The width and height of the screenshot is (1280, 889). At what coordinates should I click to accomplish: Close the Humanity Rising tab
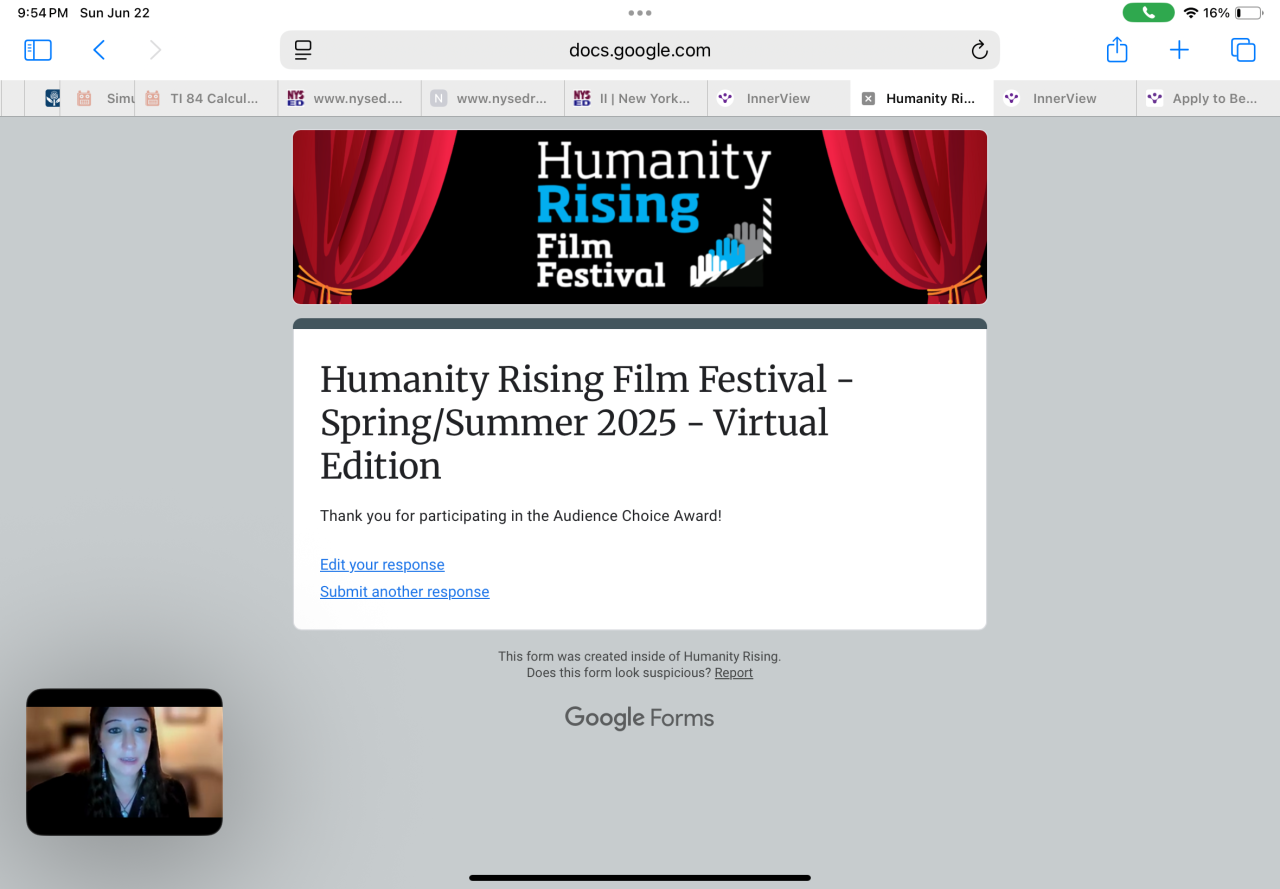click(x=868, y=99)
